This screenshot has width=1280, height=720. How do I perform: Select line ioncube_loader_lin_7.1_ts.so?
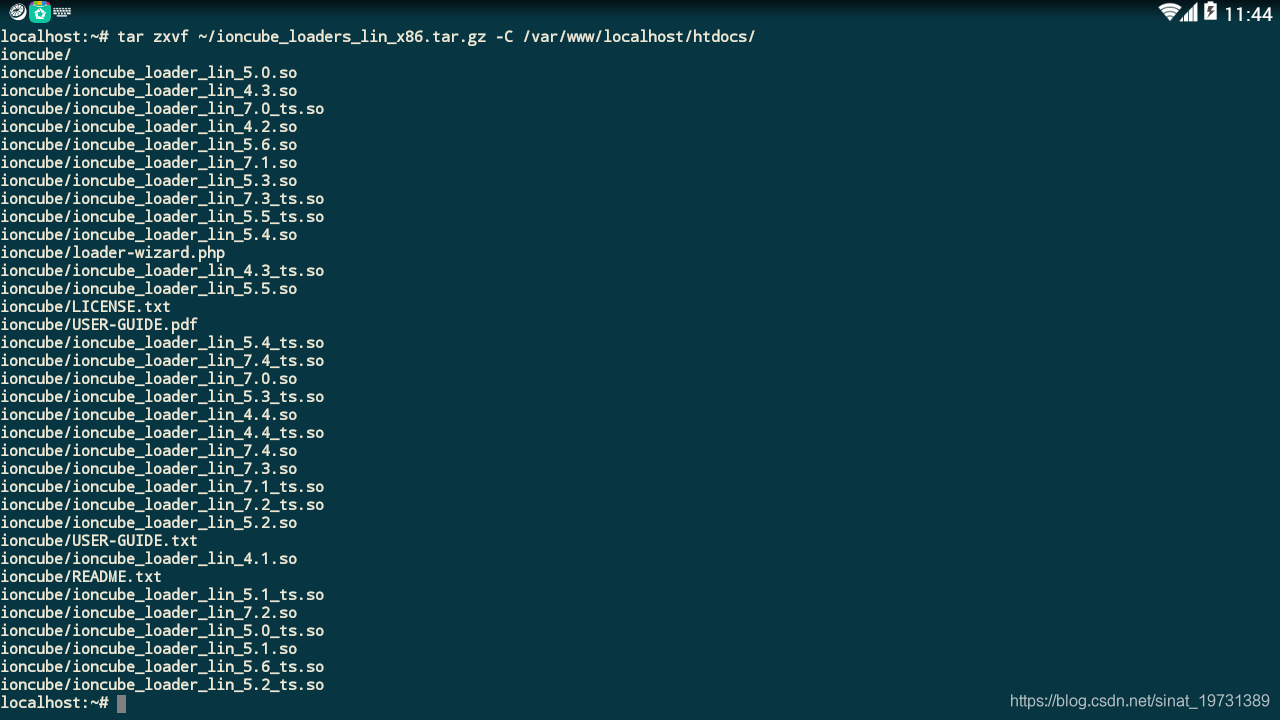pos(162,487)
